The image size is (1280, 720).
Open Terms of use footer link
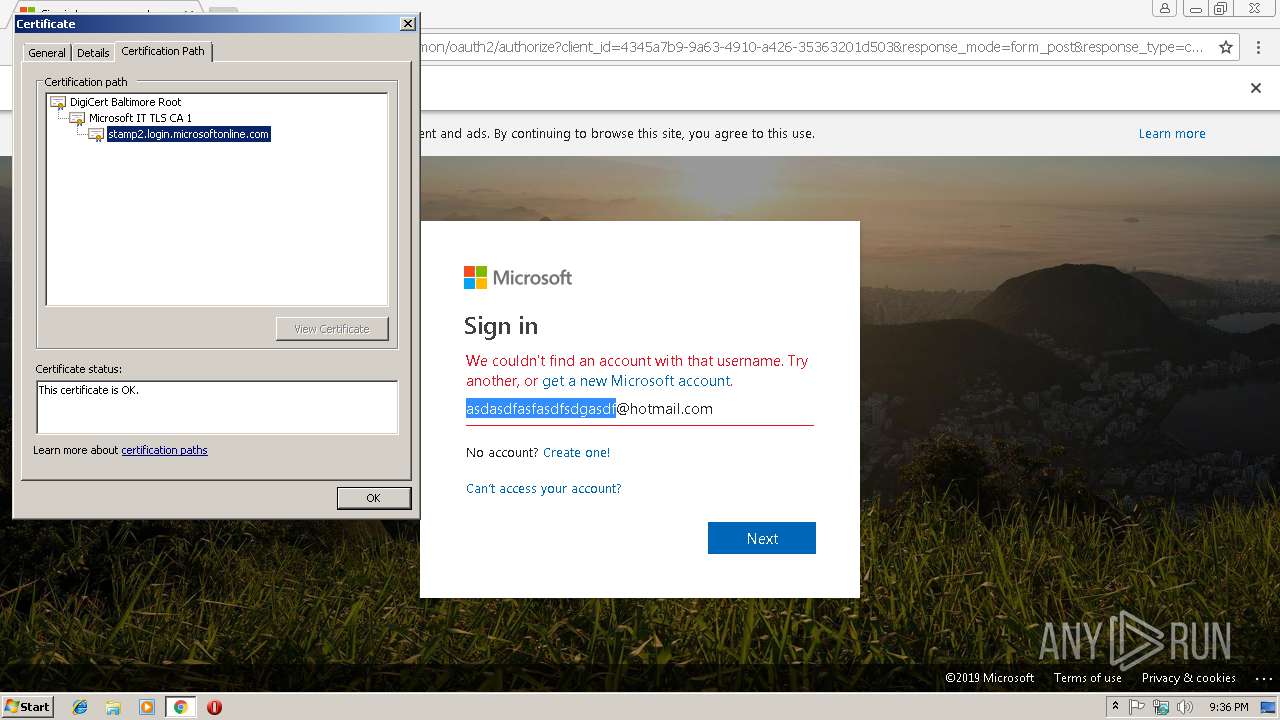coord(1088,678)
